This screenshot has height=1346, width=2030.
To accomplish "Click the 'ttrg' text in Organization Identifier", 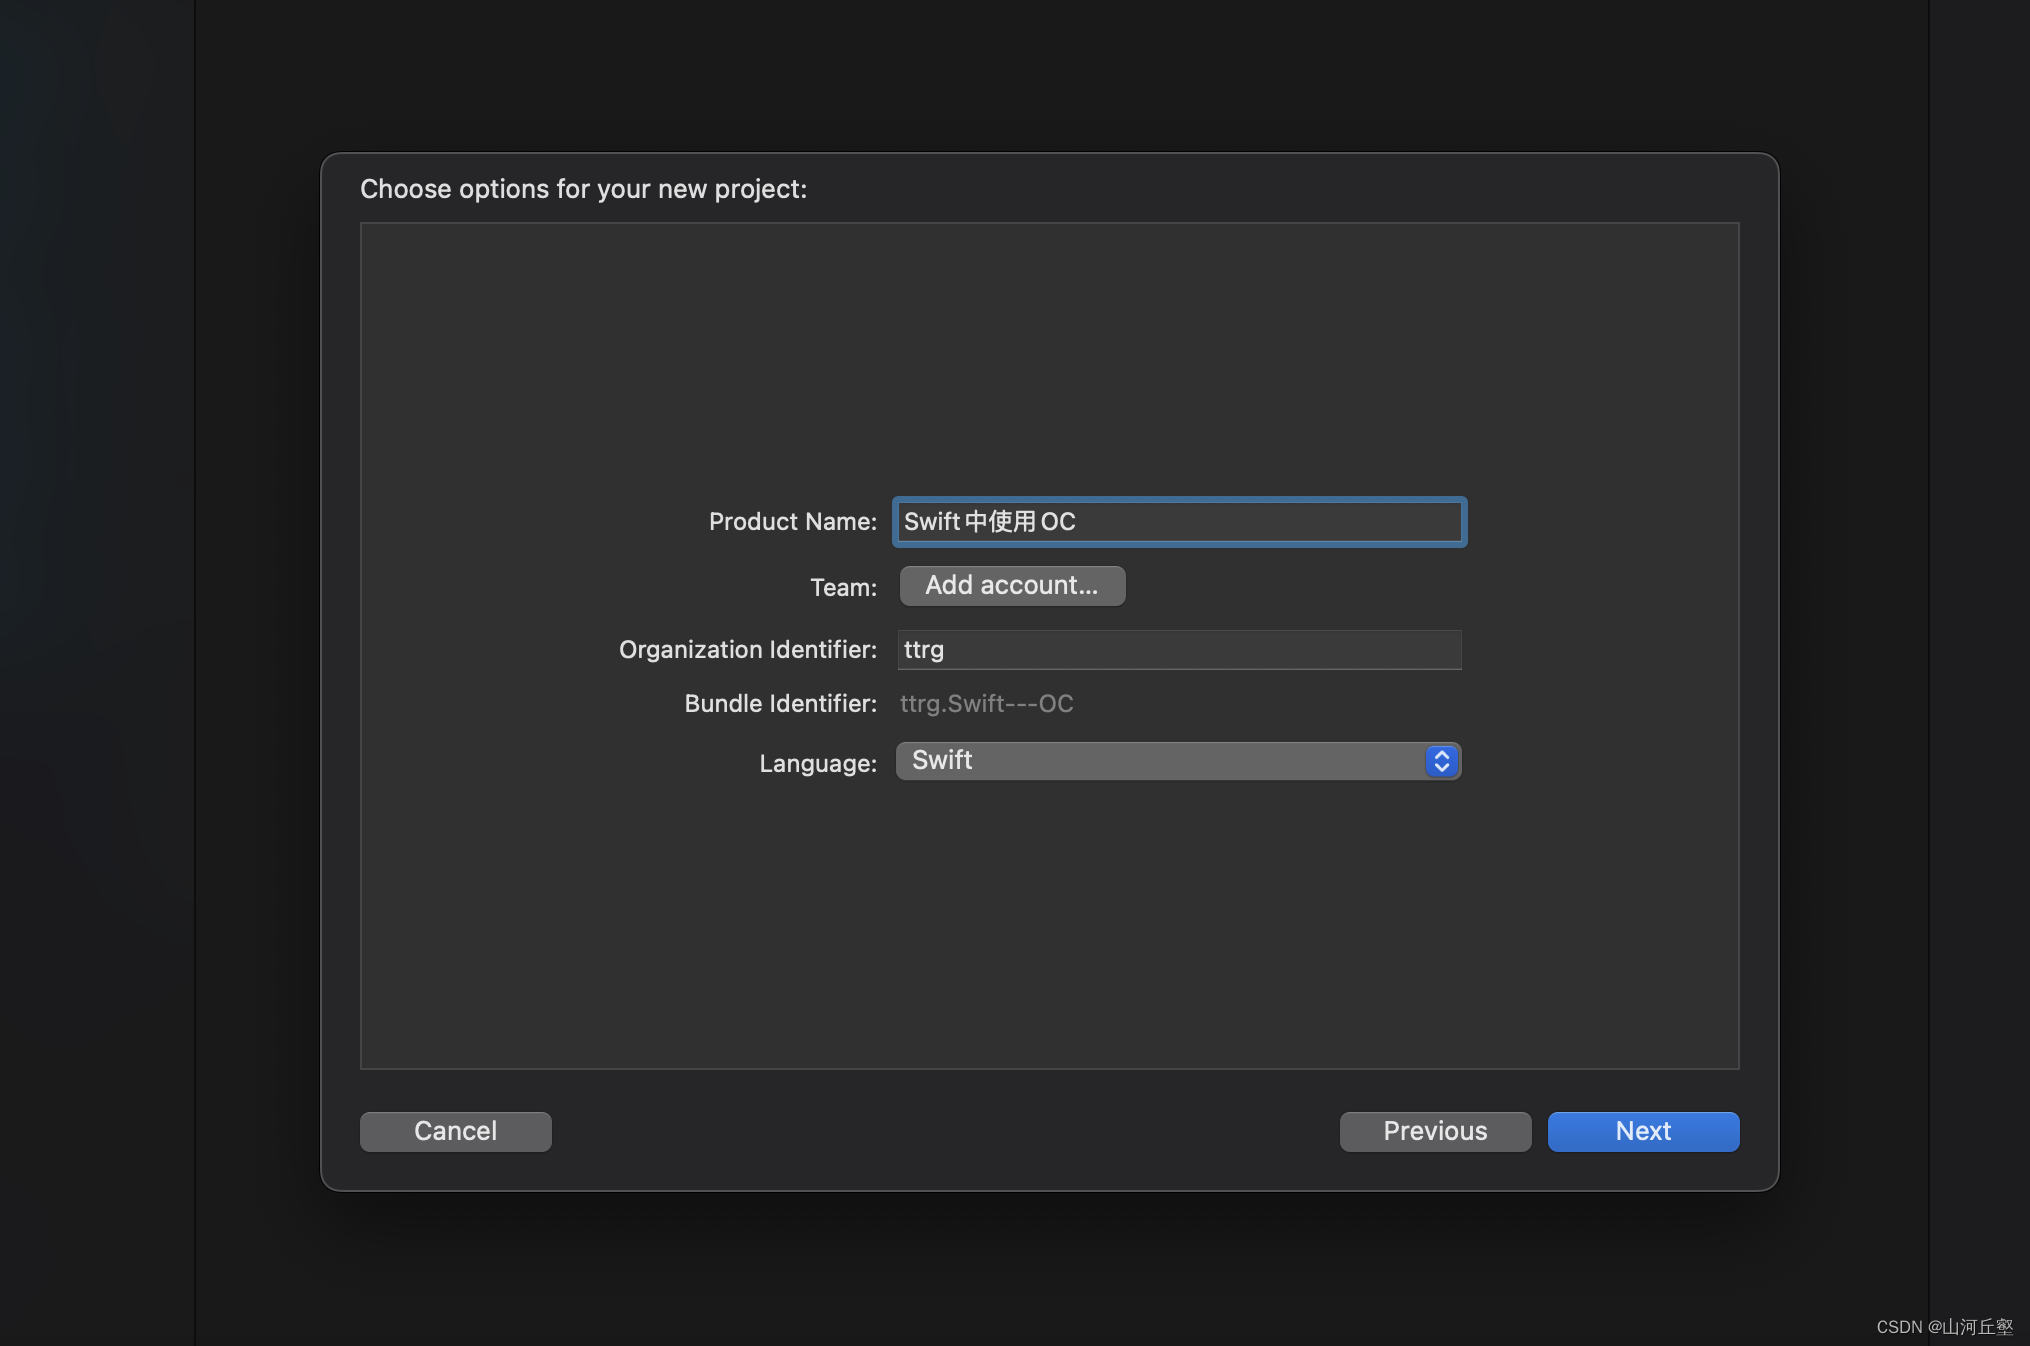I will tap(923, 650).
